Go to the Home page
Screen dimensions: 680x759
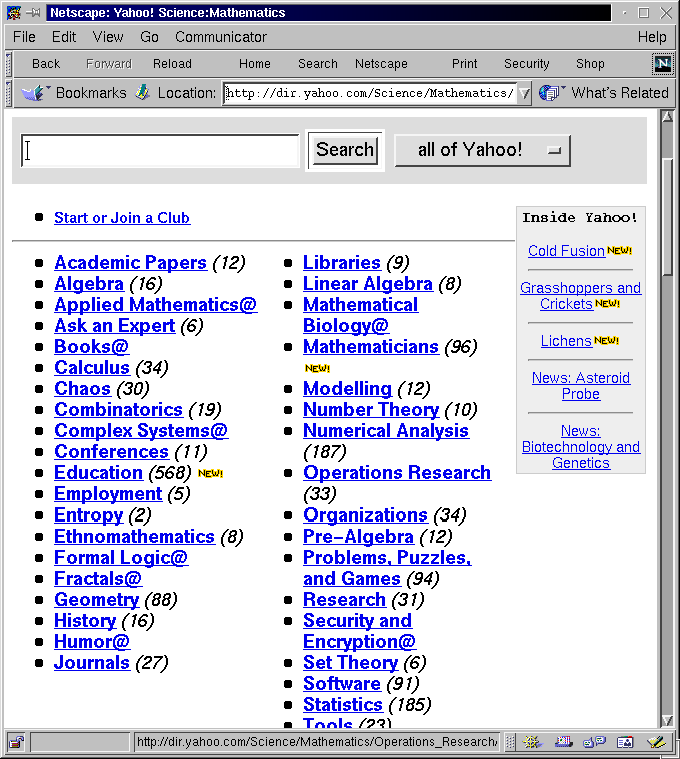[x=255, y=64]
